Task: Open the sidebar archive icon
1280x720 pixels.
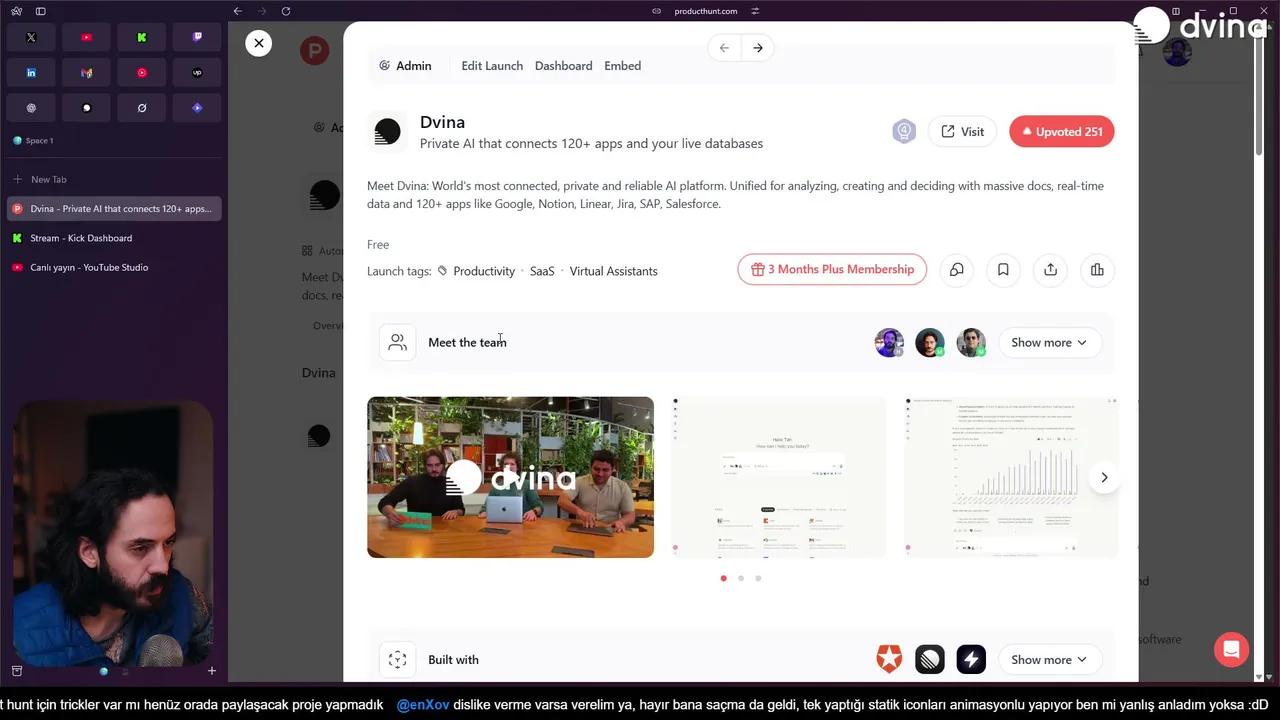Action: click(17, 671)
